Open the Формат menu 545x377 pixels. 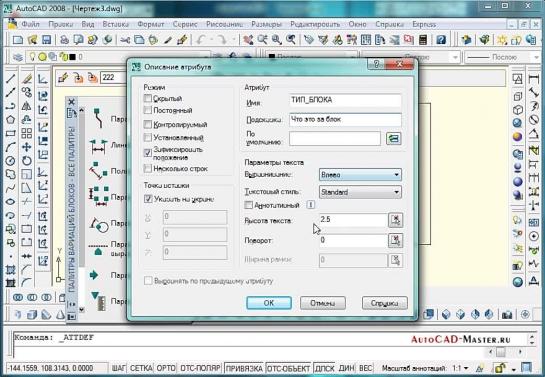[151, 24]
